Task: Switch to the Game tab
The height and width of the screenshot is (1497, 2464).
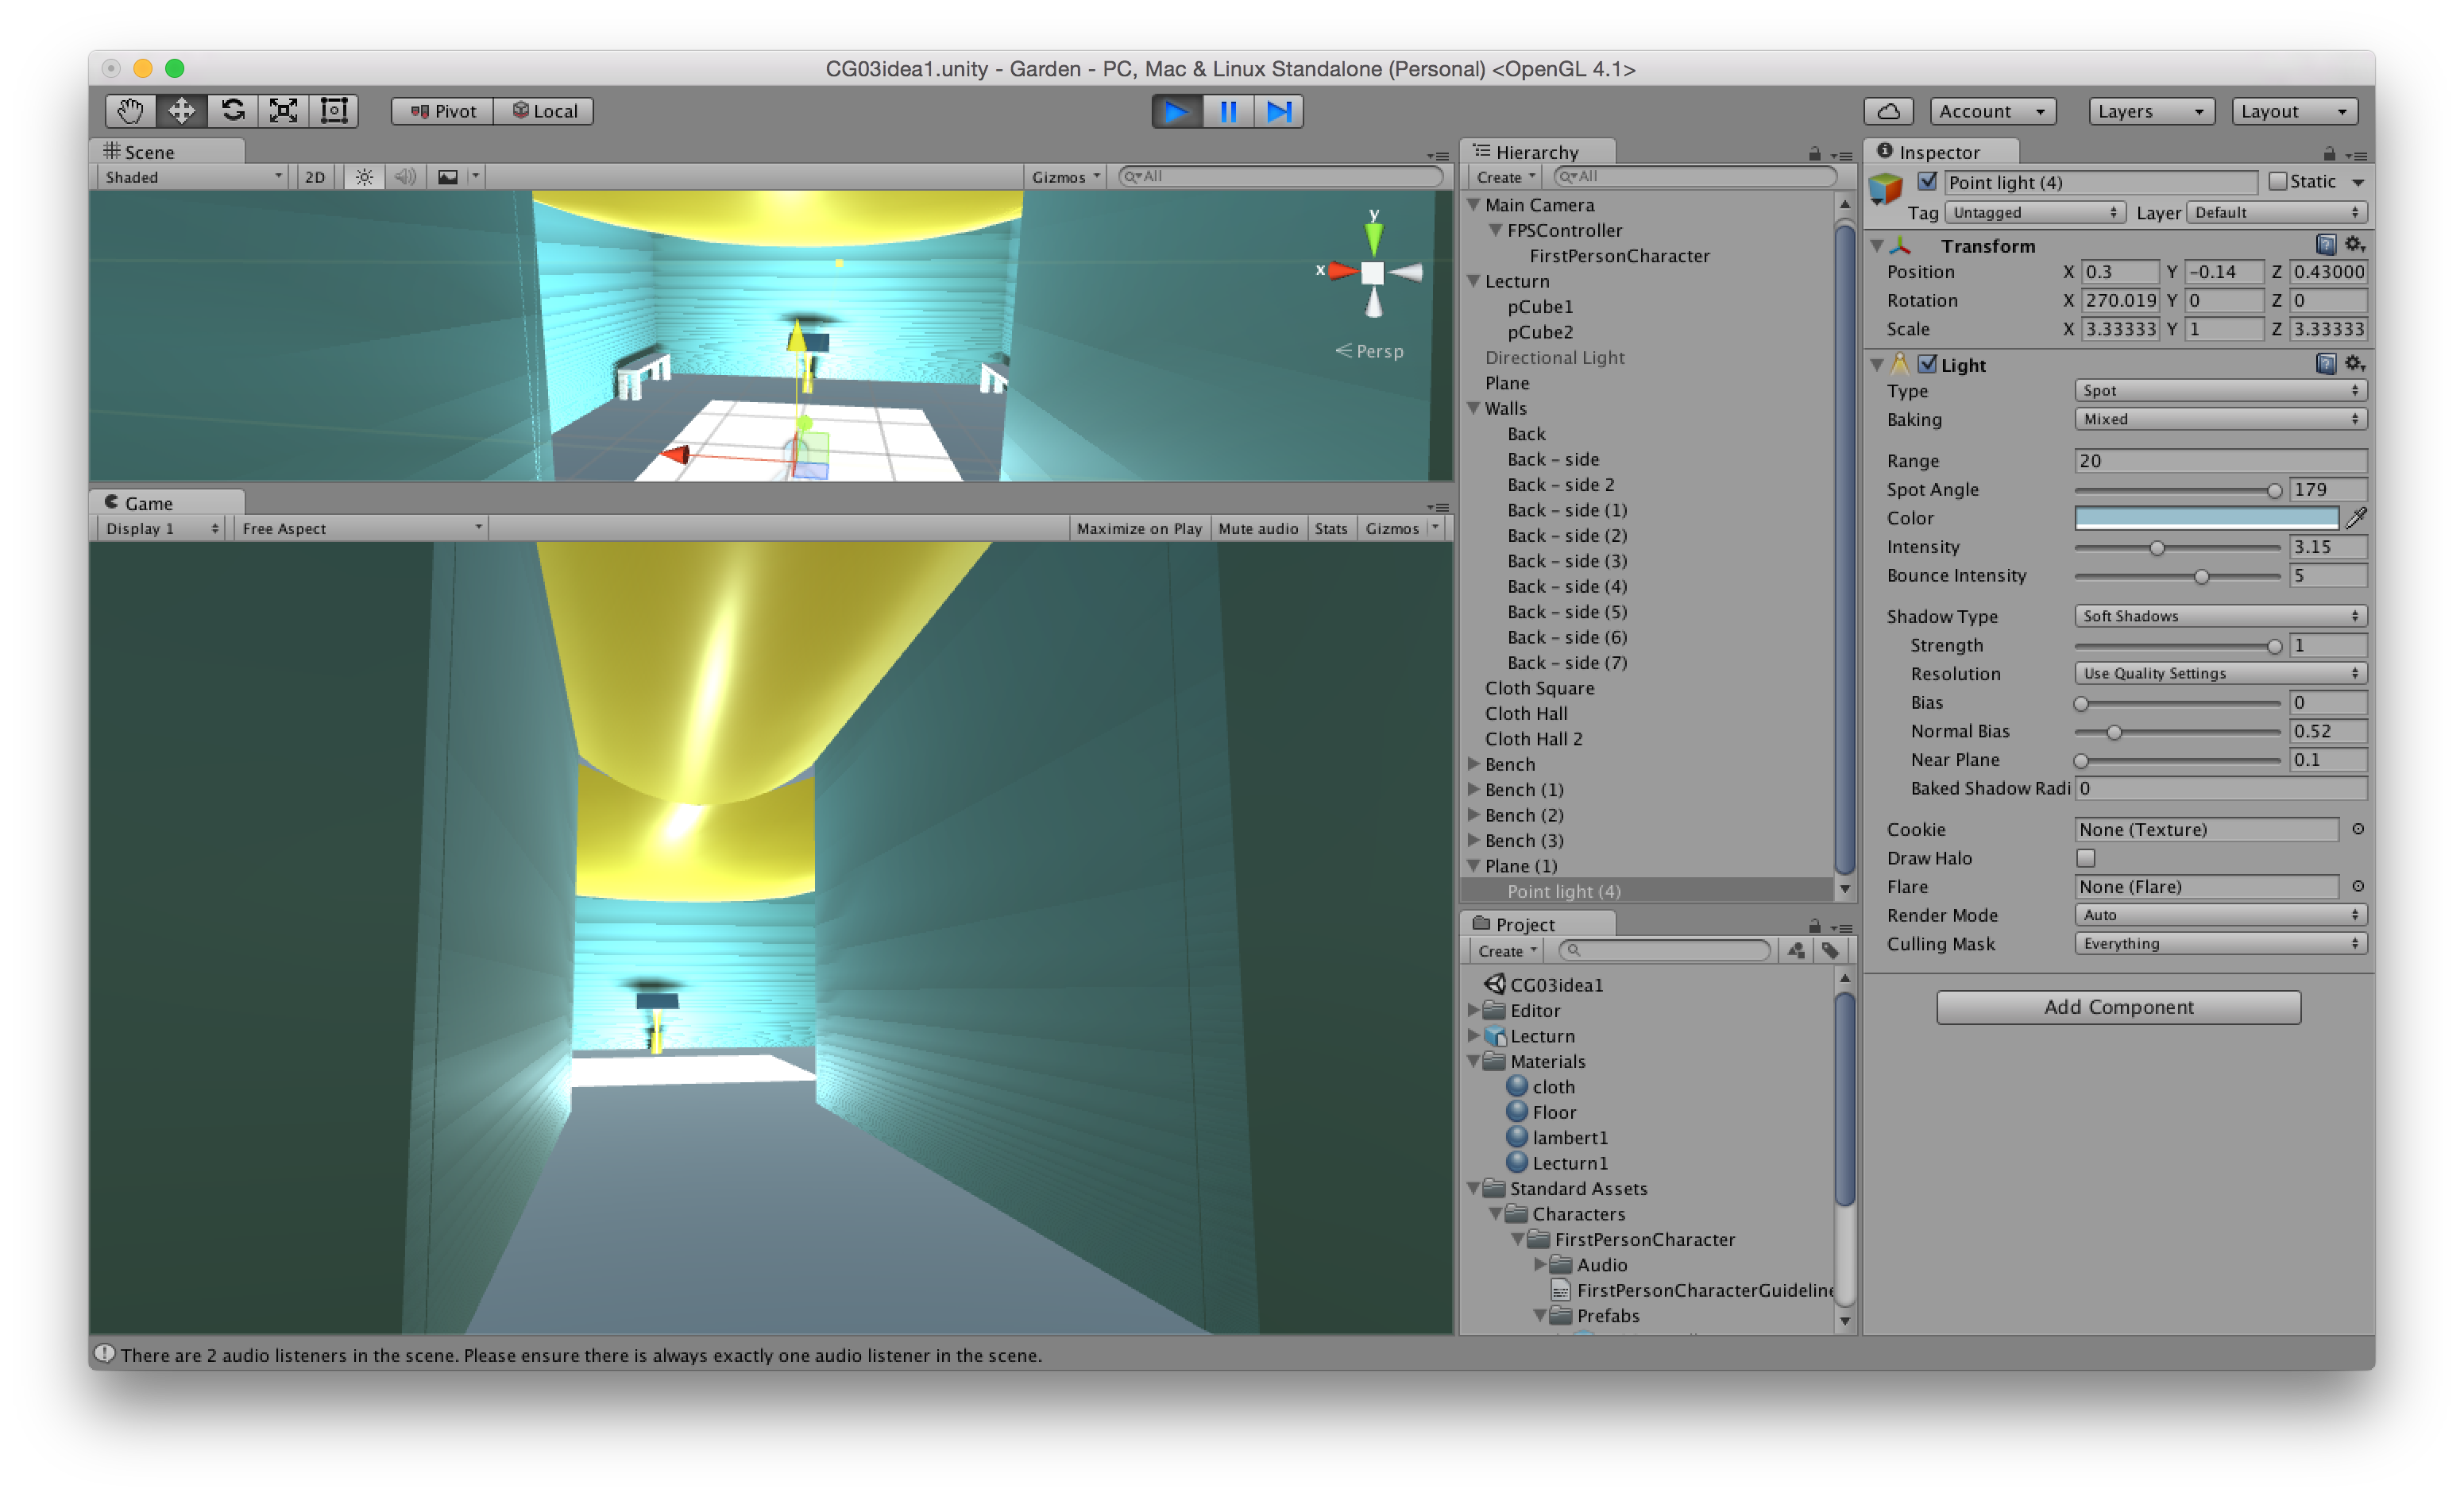Action: [x=148, y=503]
